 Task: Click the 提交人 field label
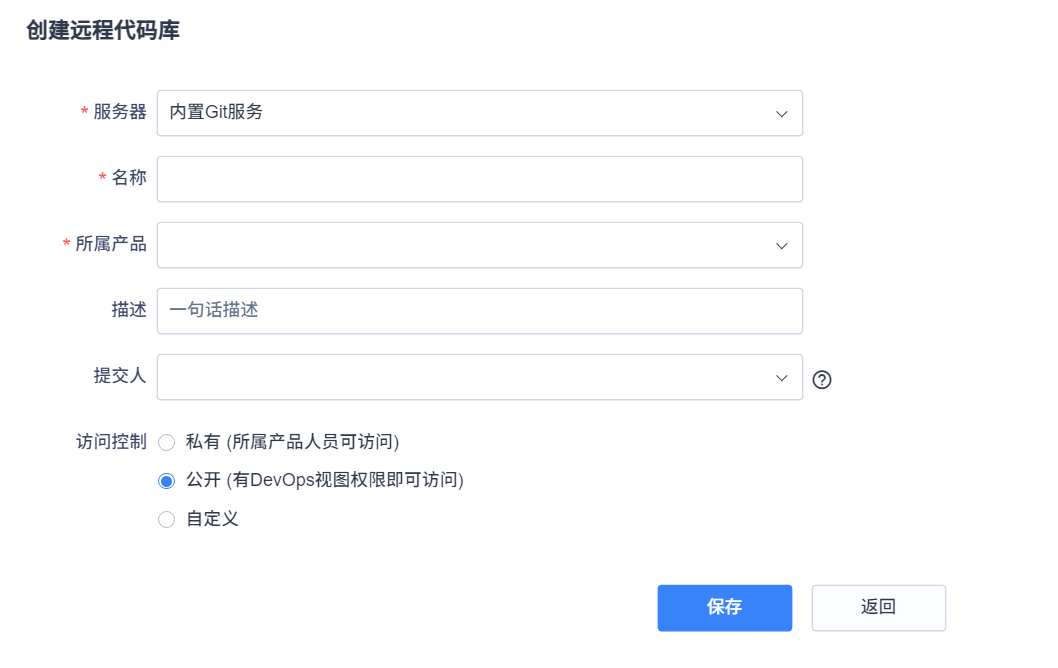coord(120,376)
